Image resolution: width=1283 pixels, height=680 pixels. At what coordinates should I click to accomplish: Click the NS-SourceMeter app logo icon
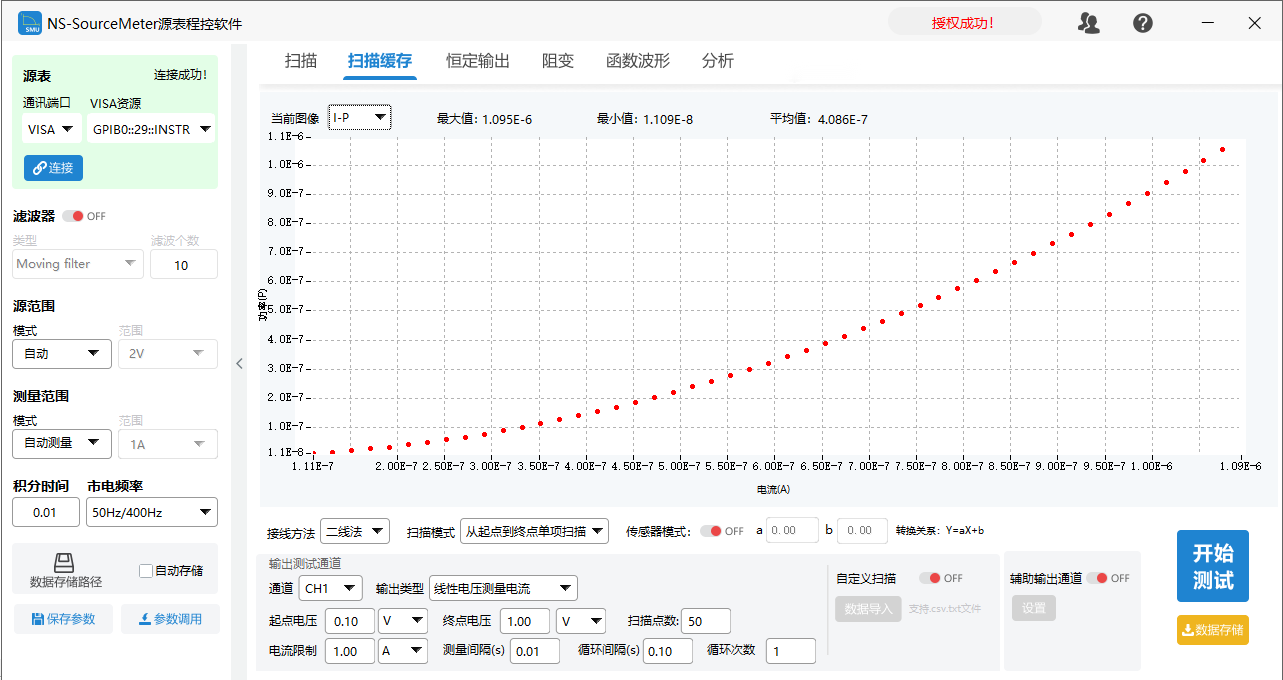click(30, 23)
